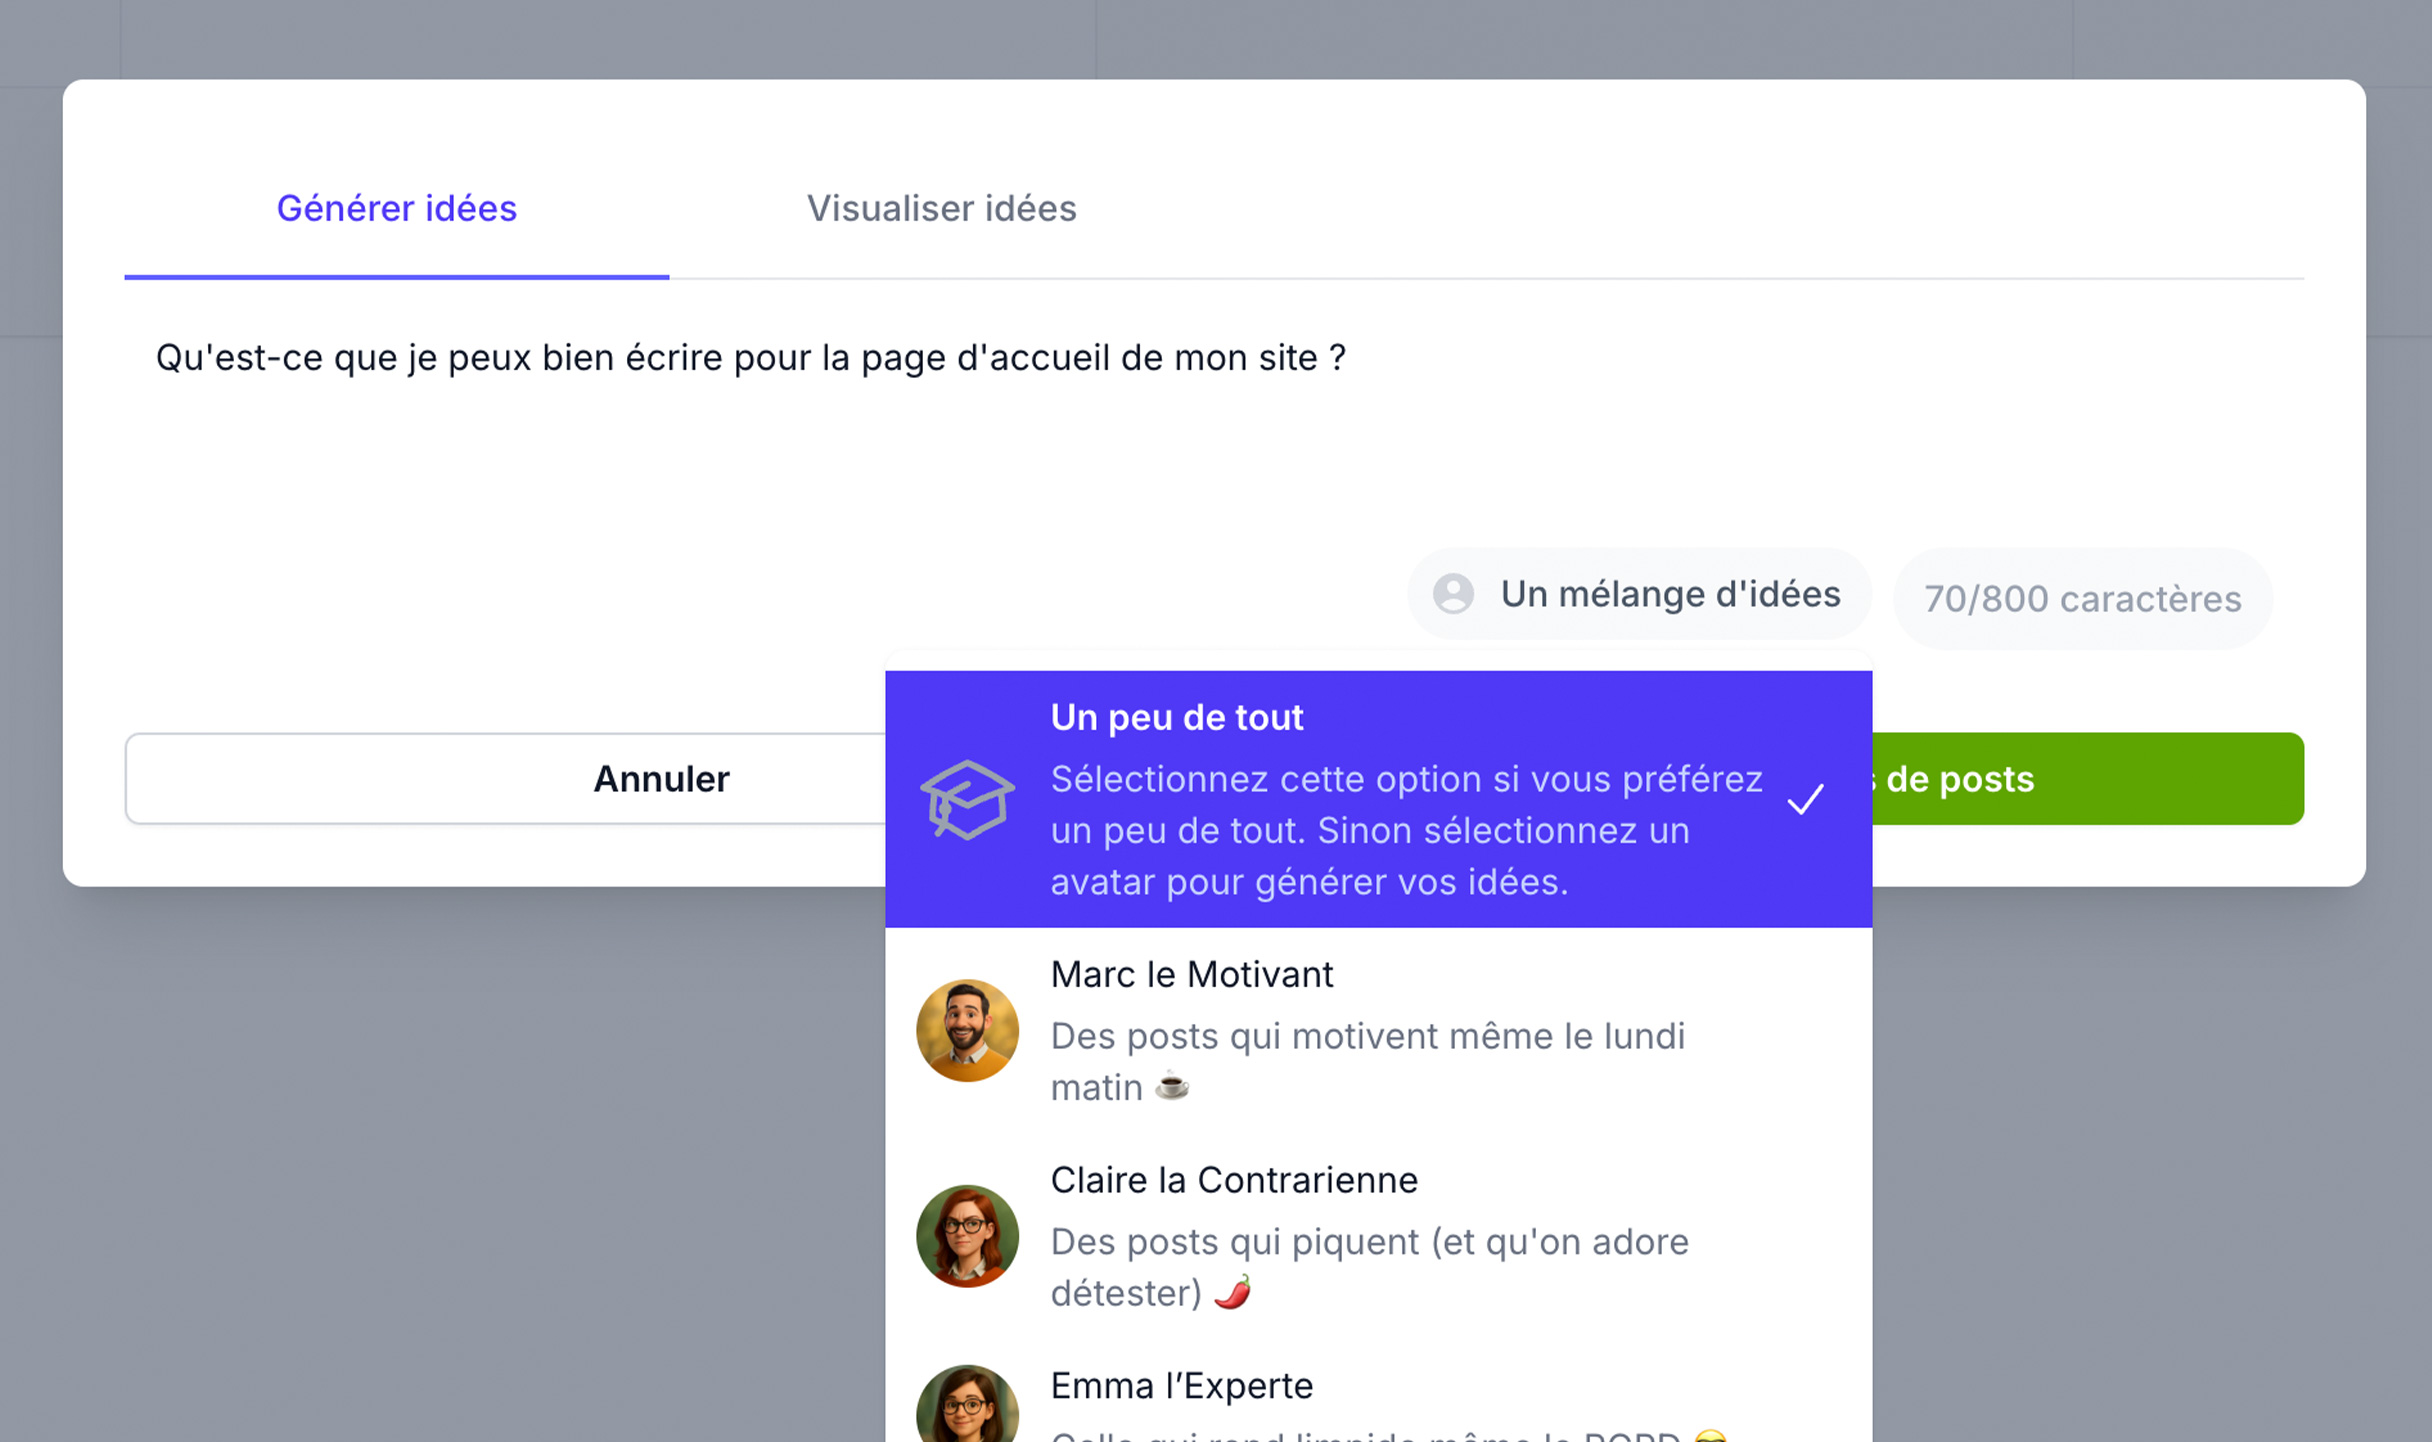
Task: Select the Un peu de tout option
Action: 1378,799
